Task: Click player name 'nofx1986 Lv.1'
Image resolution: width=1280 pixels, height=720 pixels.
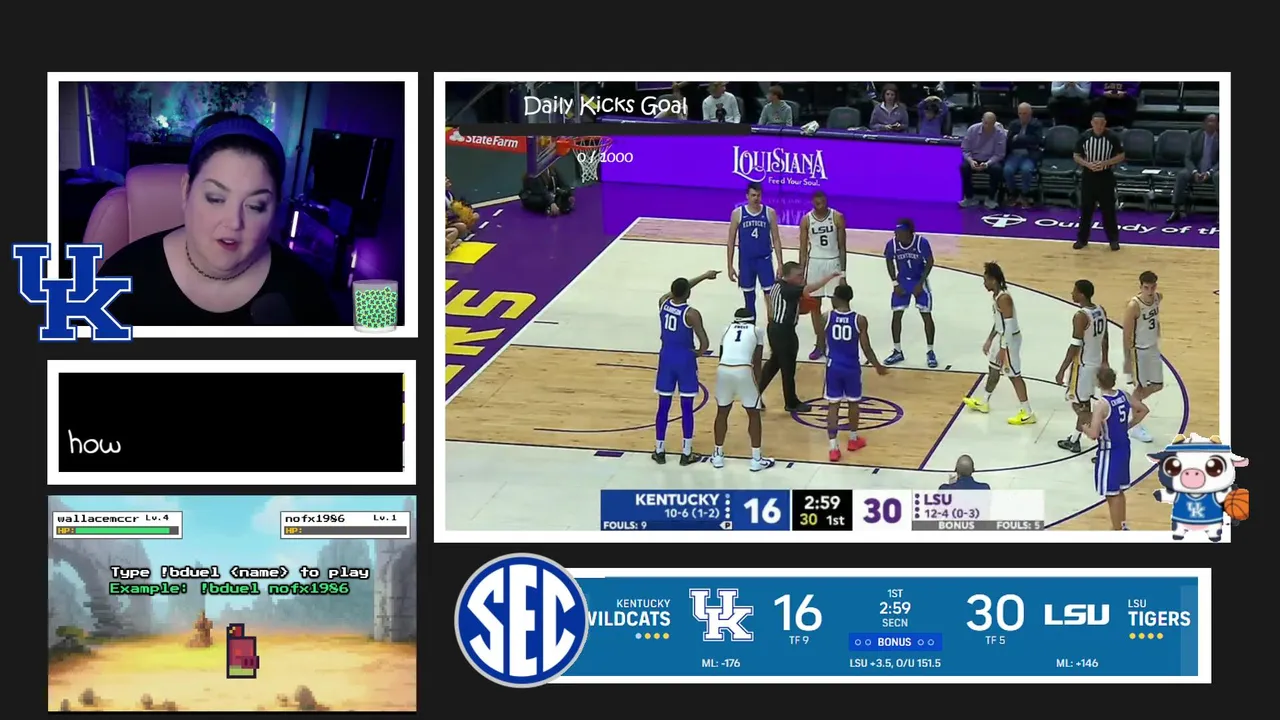Action: [340, 518]
